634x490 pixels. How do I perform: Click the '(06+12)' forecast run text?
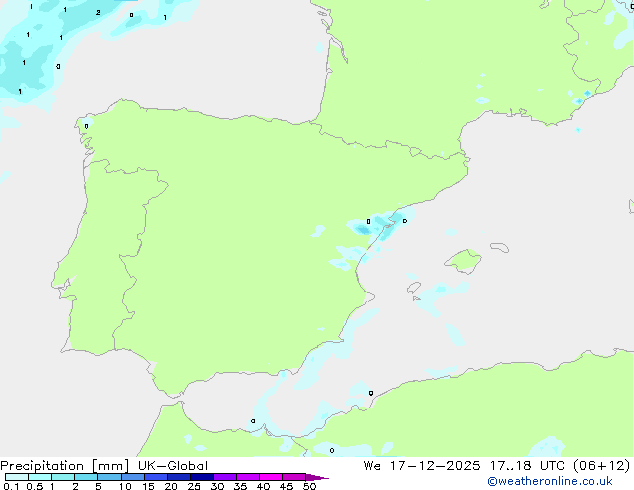[601, 466]
